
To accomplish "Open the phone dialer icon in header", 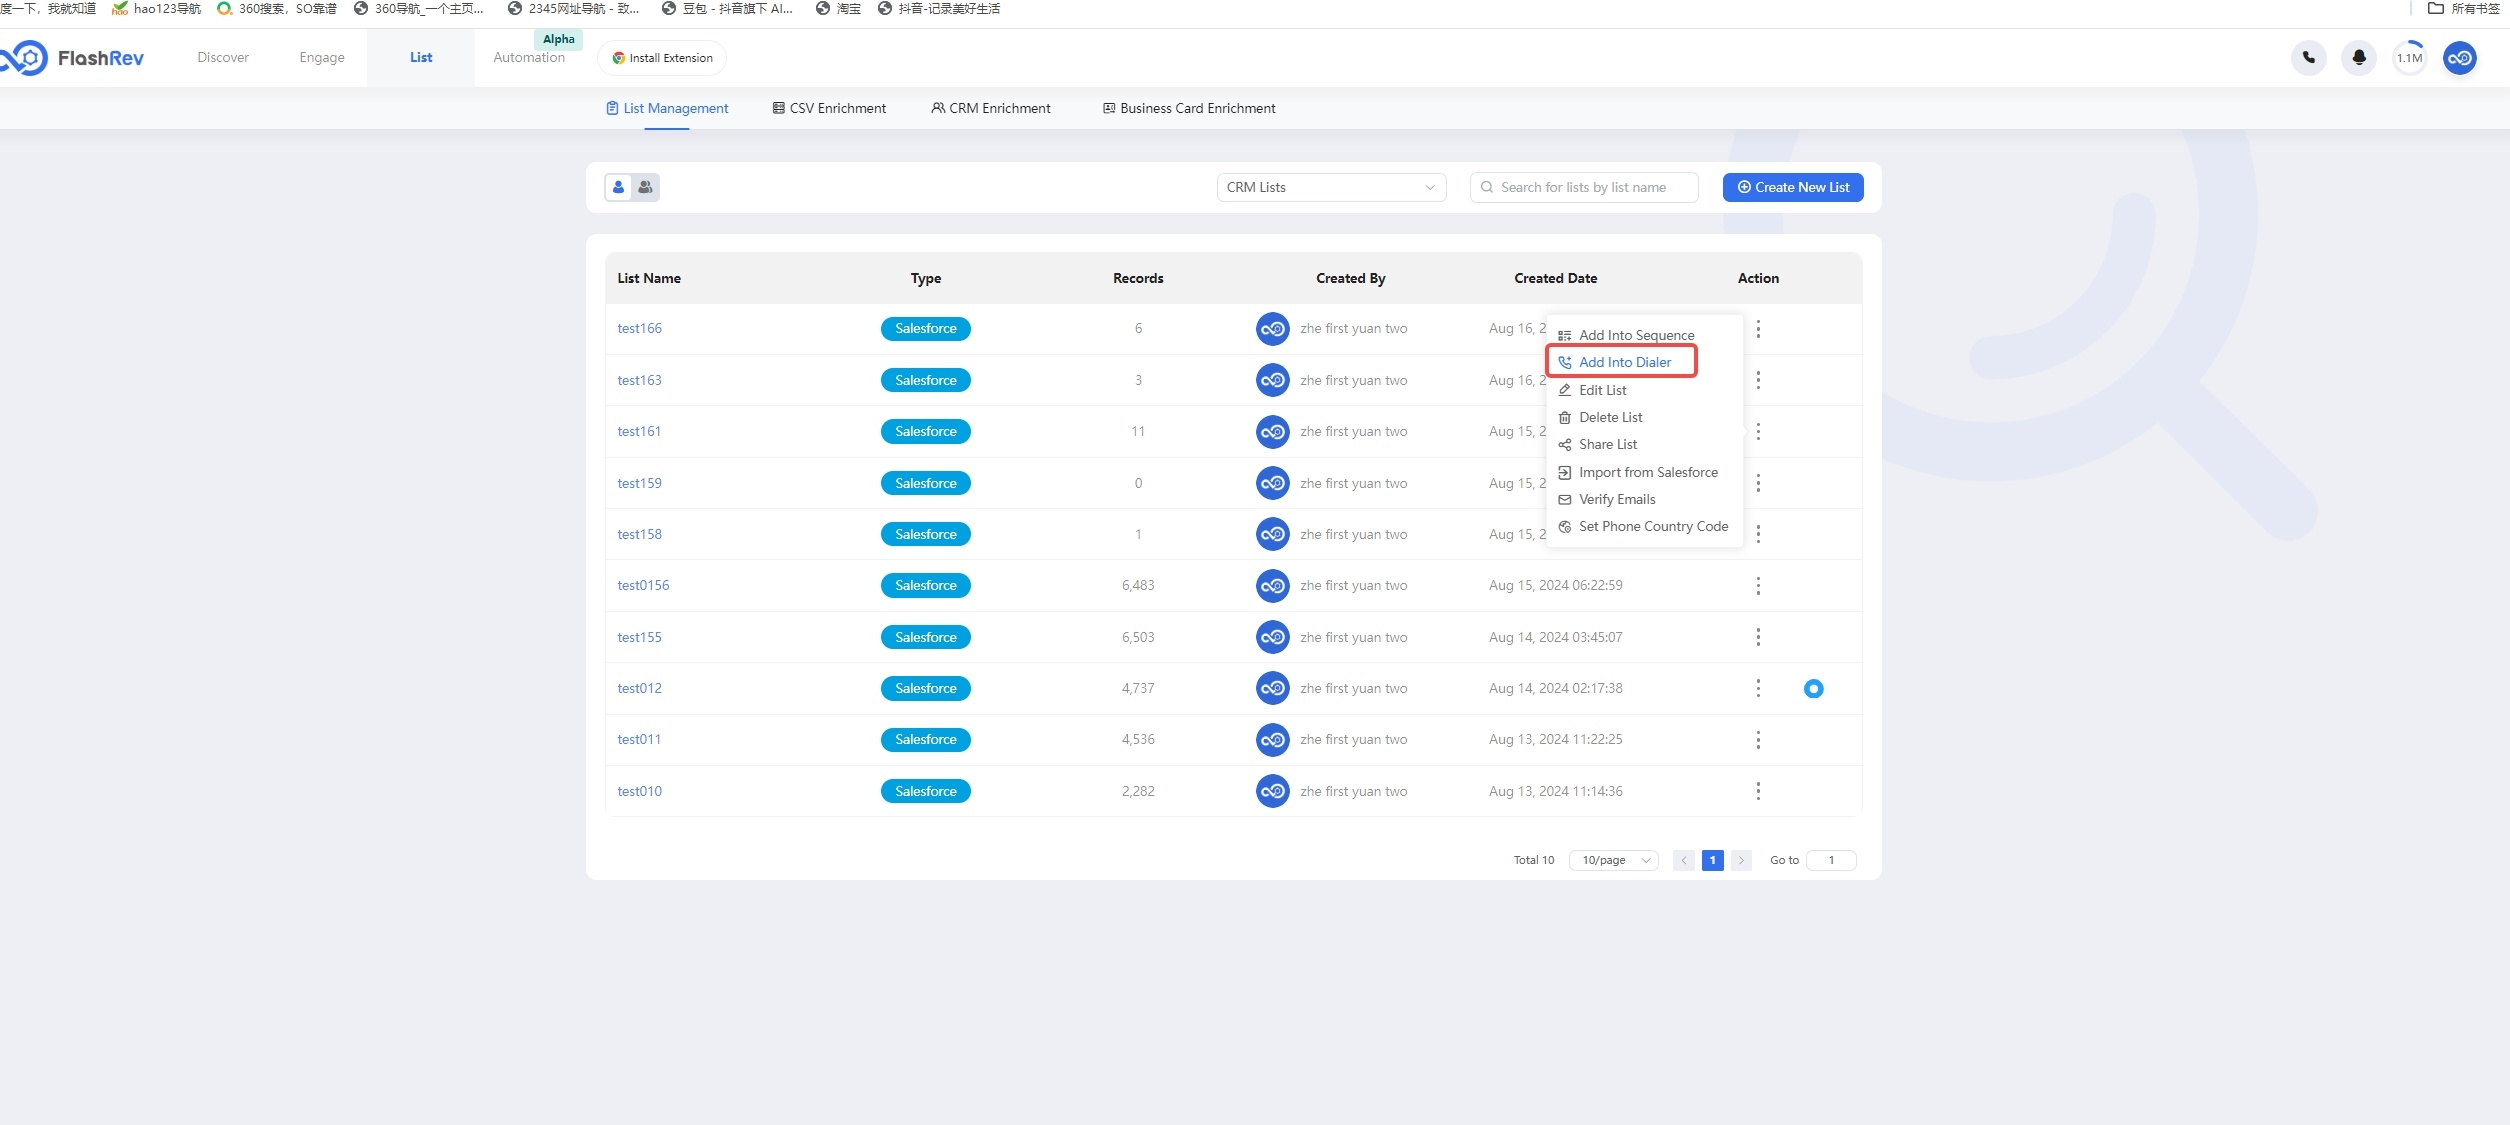I will point(2309,58).
